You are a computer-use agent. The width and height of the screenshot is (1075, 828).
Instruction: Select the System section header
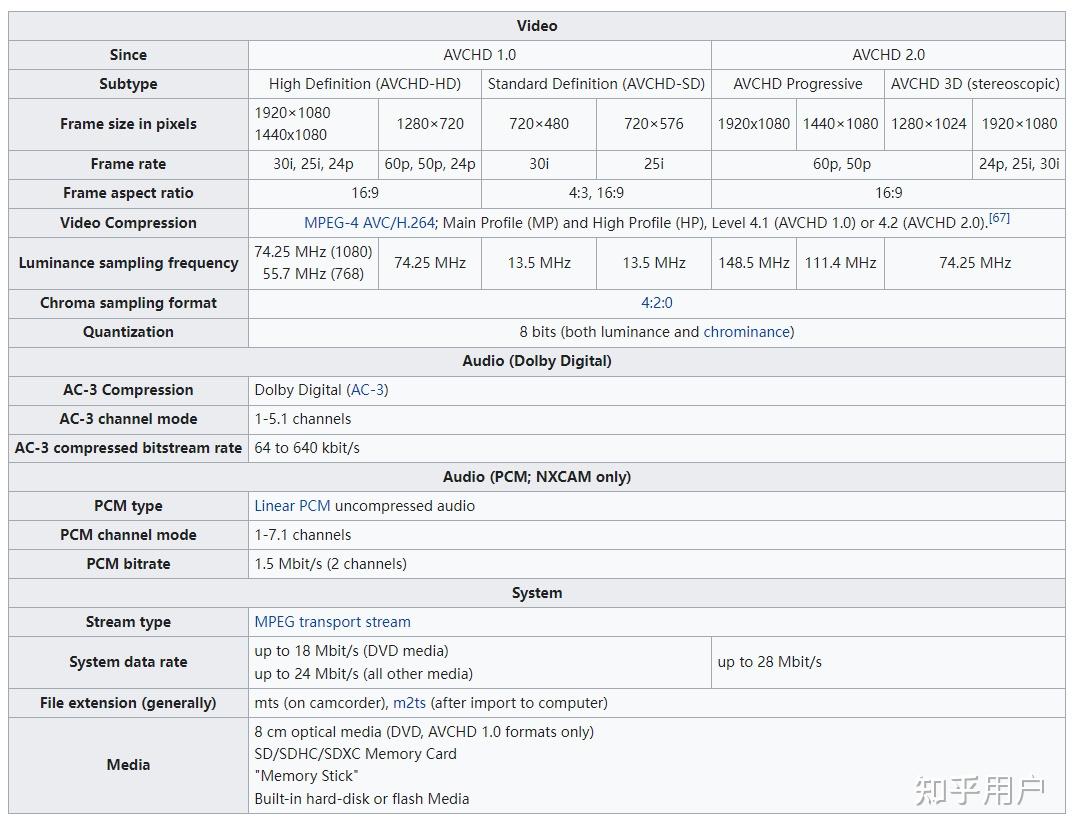[x=537, y=593]
